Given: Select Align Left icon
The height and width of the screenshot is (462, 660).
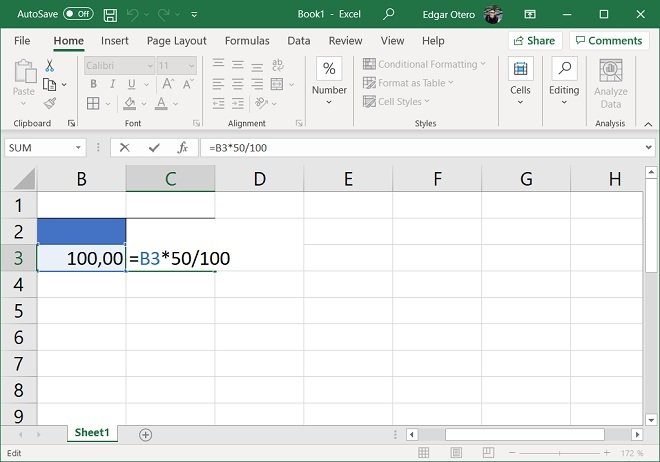Looking at the screenshot, I should (x=218, y=84).
